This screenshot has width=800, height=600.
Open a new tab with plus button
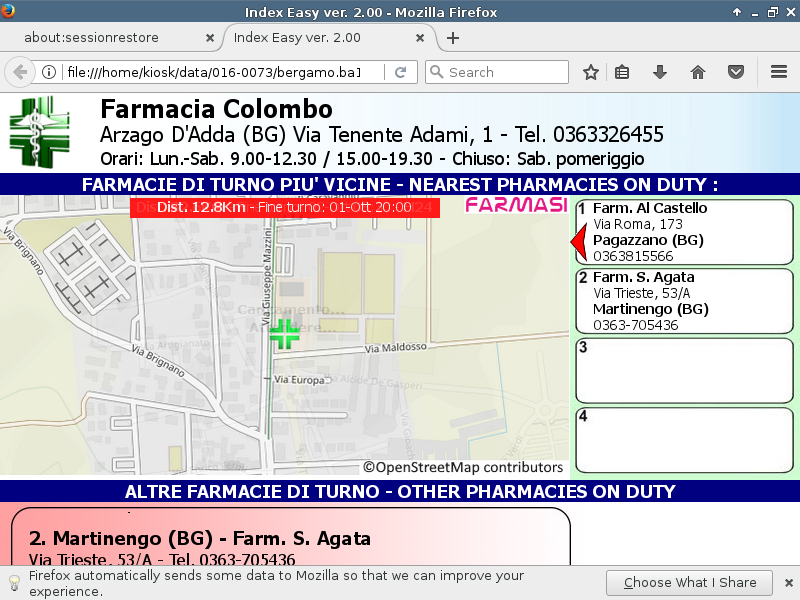(x=453, y=38)
